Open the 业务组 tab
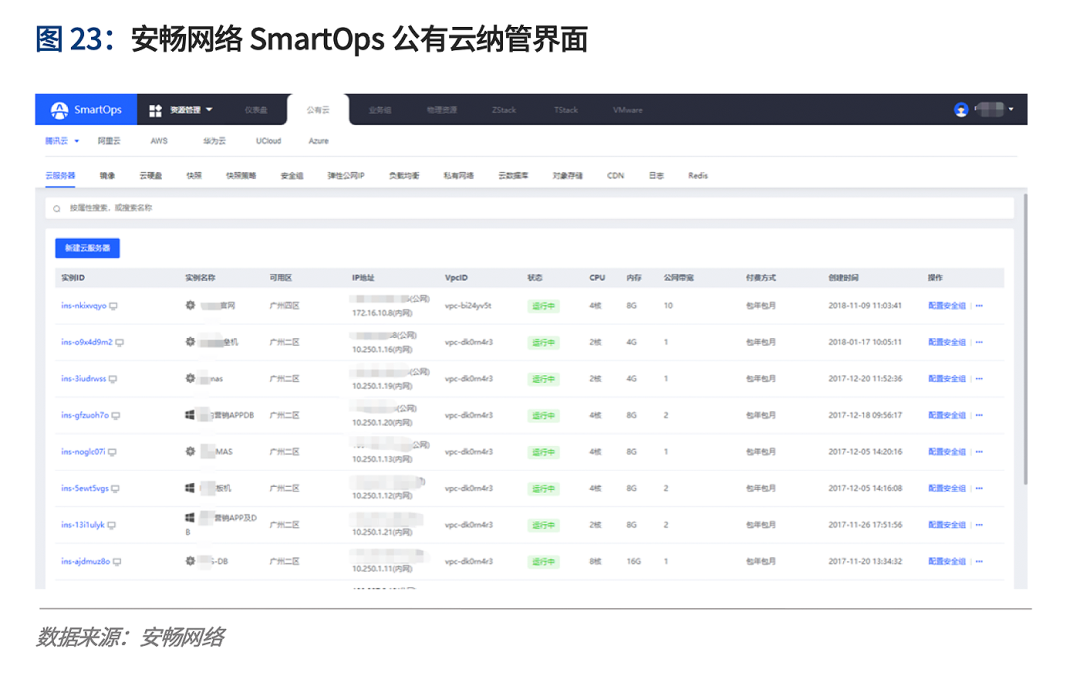 pos(380,110)
